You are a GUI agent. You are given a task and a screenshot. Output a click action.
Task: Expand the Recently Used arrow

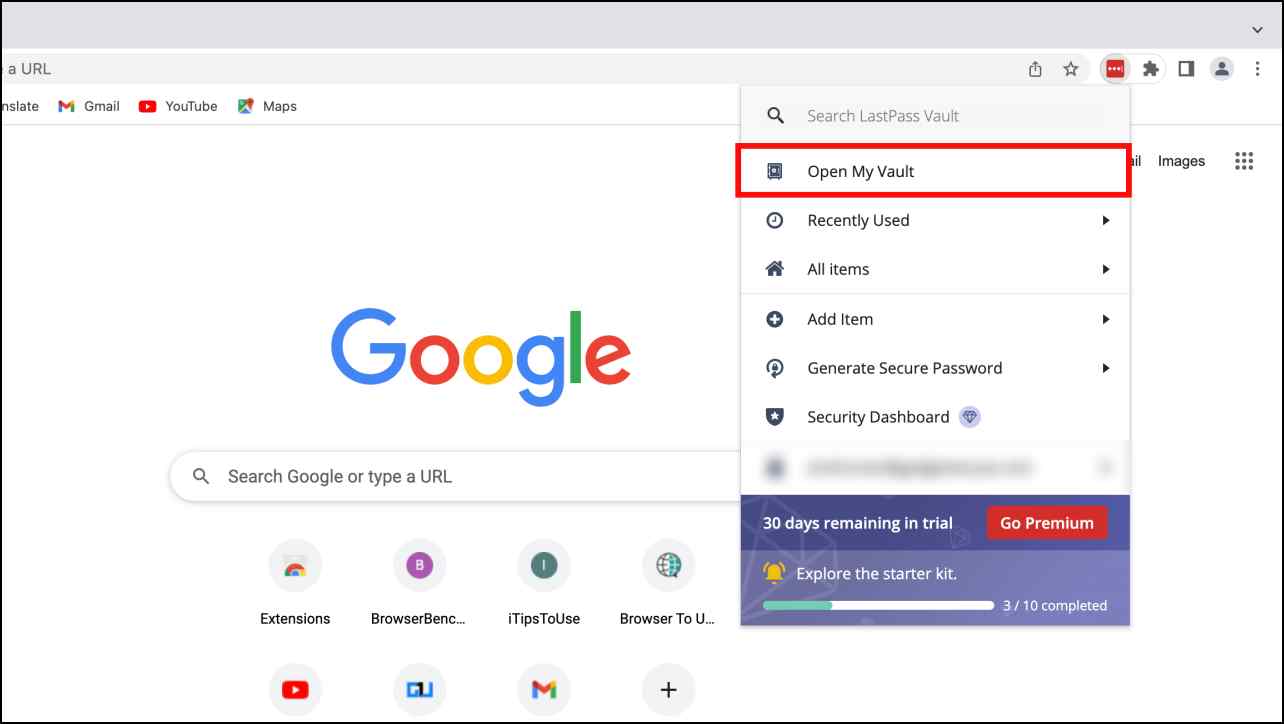click(1106, 220)
